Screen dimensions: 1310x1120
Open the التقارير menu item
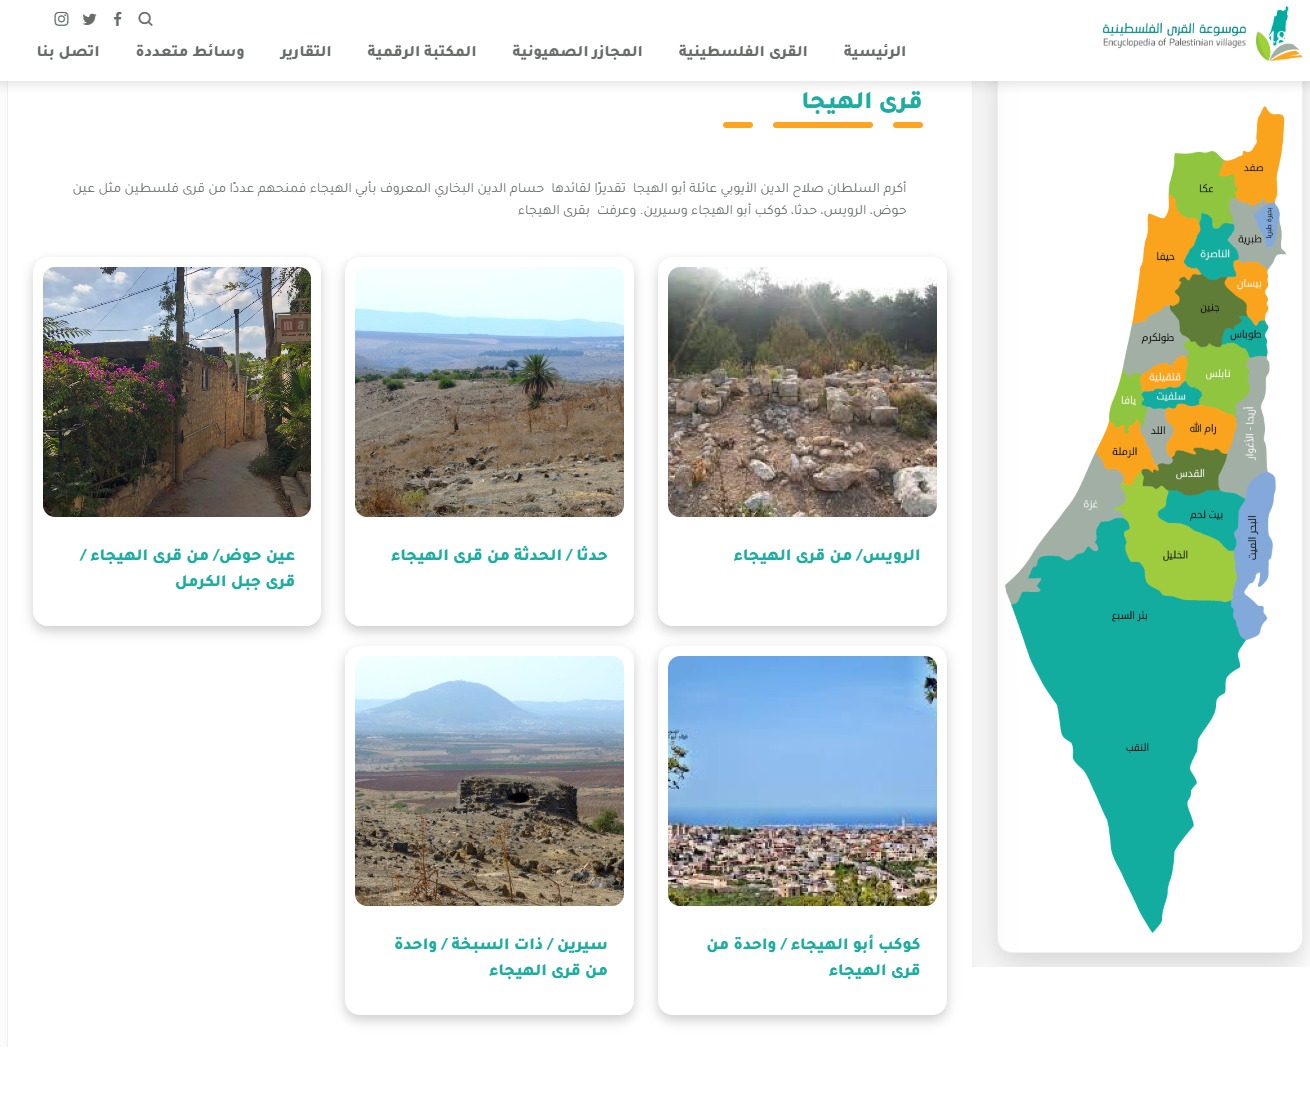[x=305, y=51]
